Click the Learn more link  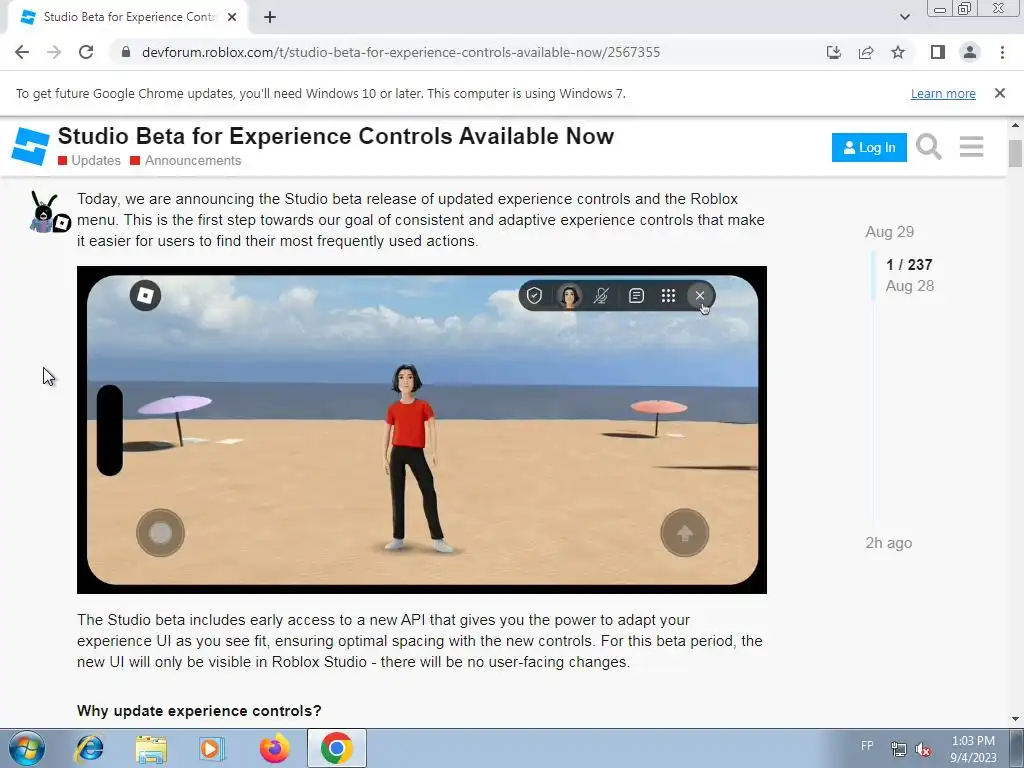(943, 93)
